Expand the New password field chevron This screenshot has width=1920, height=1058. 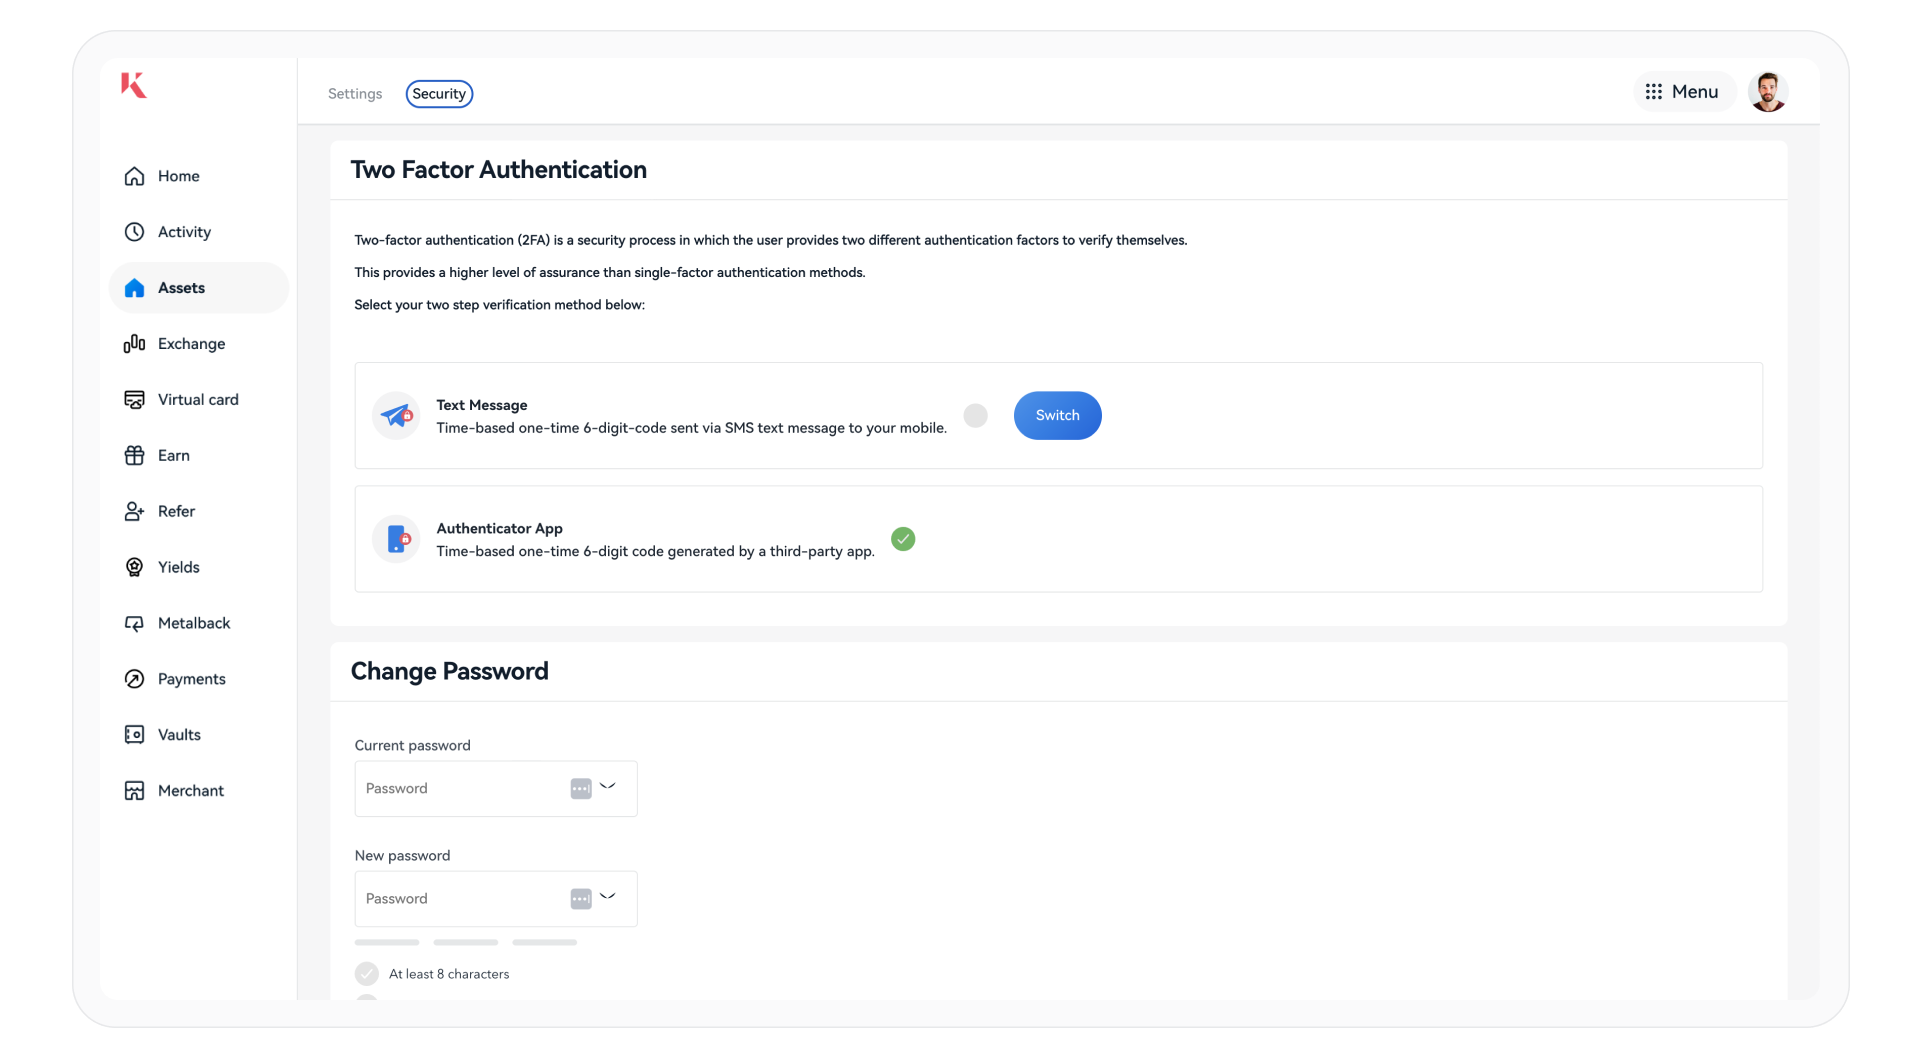pos(607,897)
